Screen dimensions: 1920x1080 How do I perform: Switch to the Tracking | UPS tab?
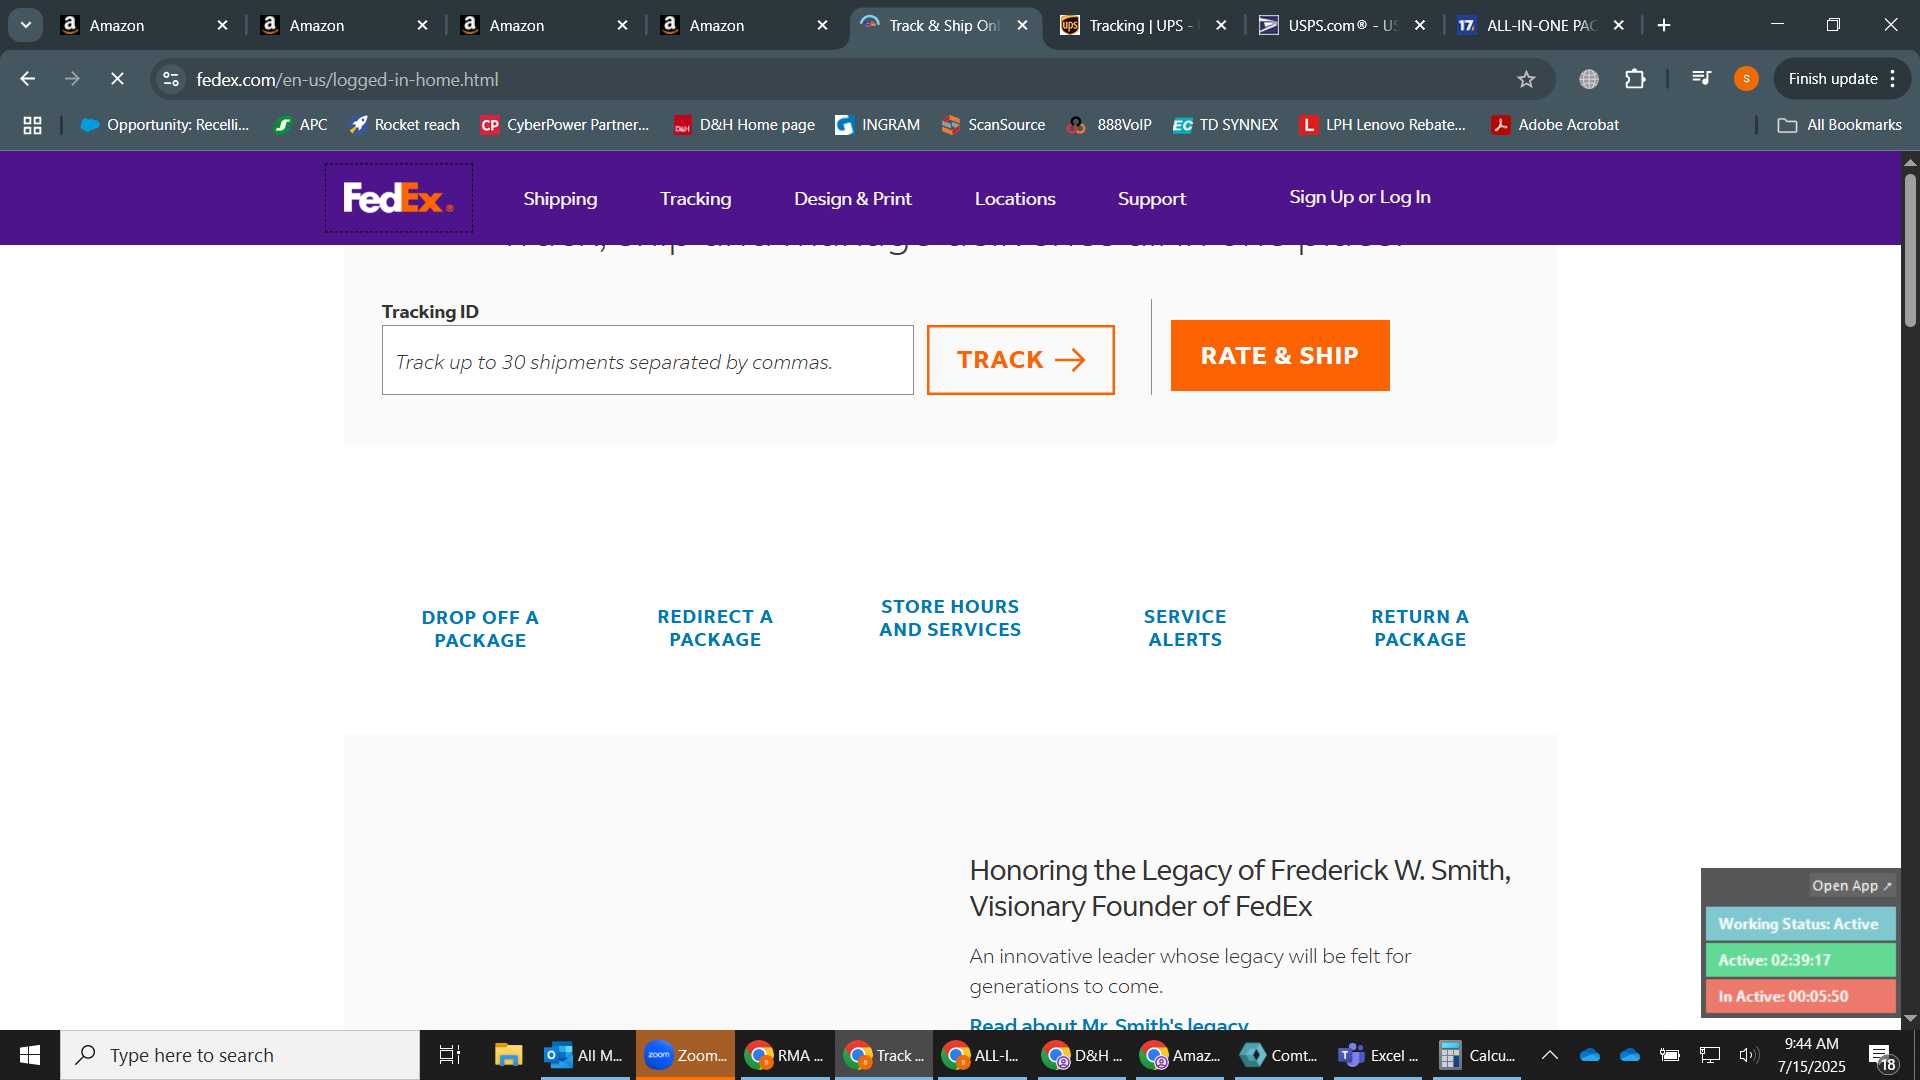coord(1142,25)
